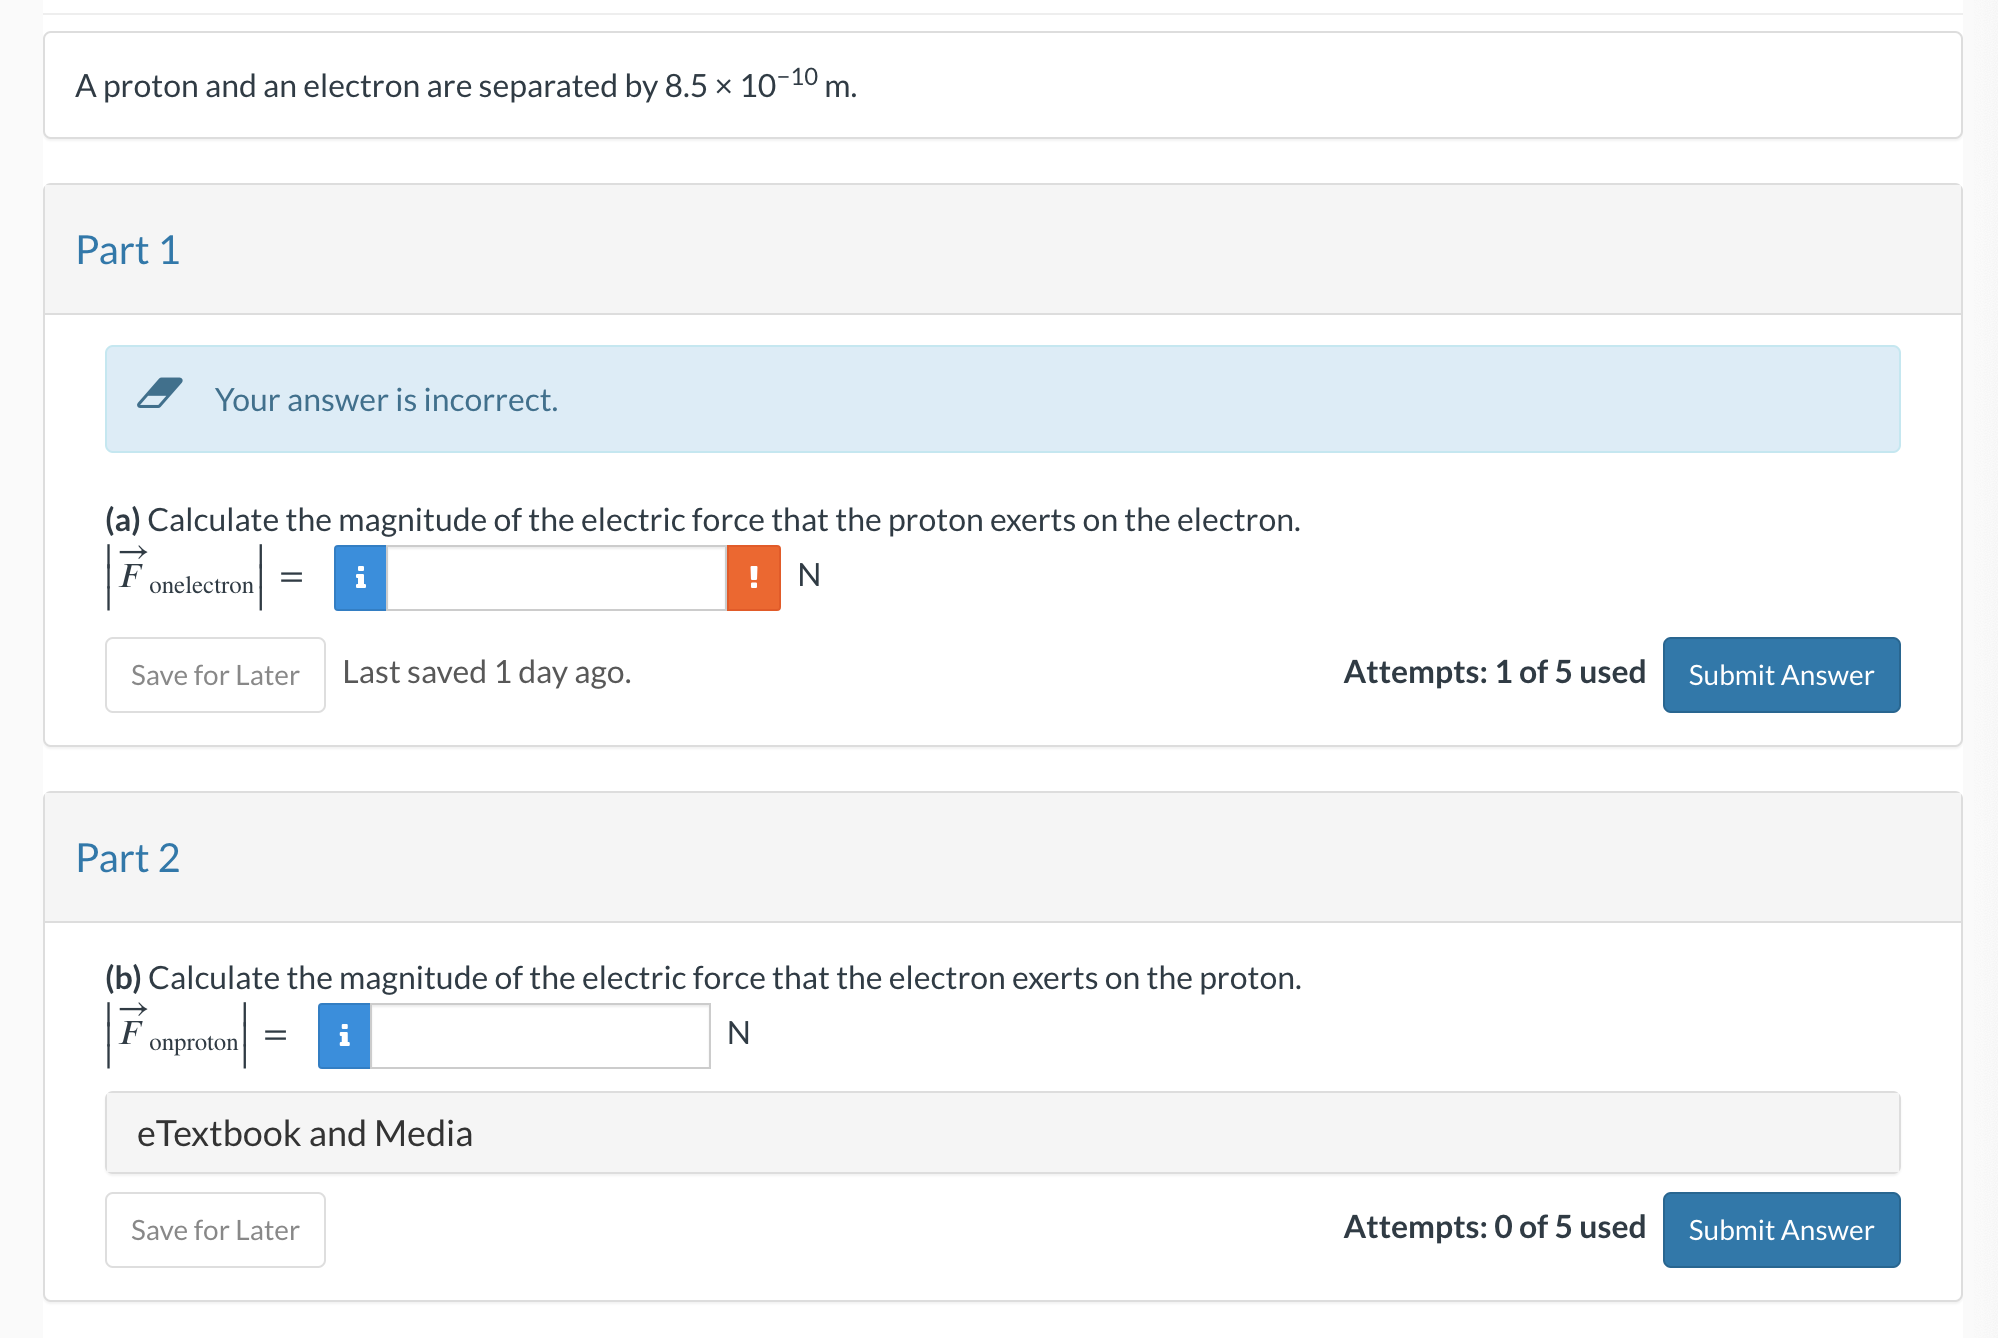The height and width of the screenshot is (1338, 1998).
Task: Click the F onproton answer input field
Action: 540,1036
